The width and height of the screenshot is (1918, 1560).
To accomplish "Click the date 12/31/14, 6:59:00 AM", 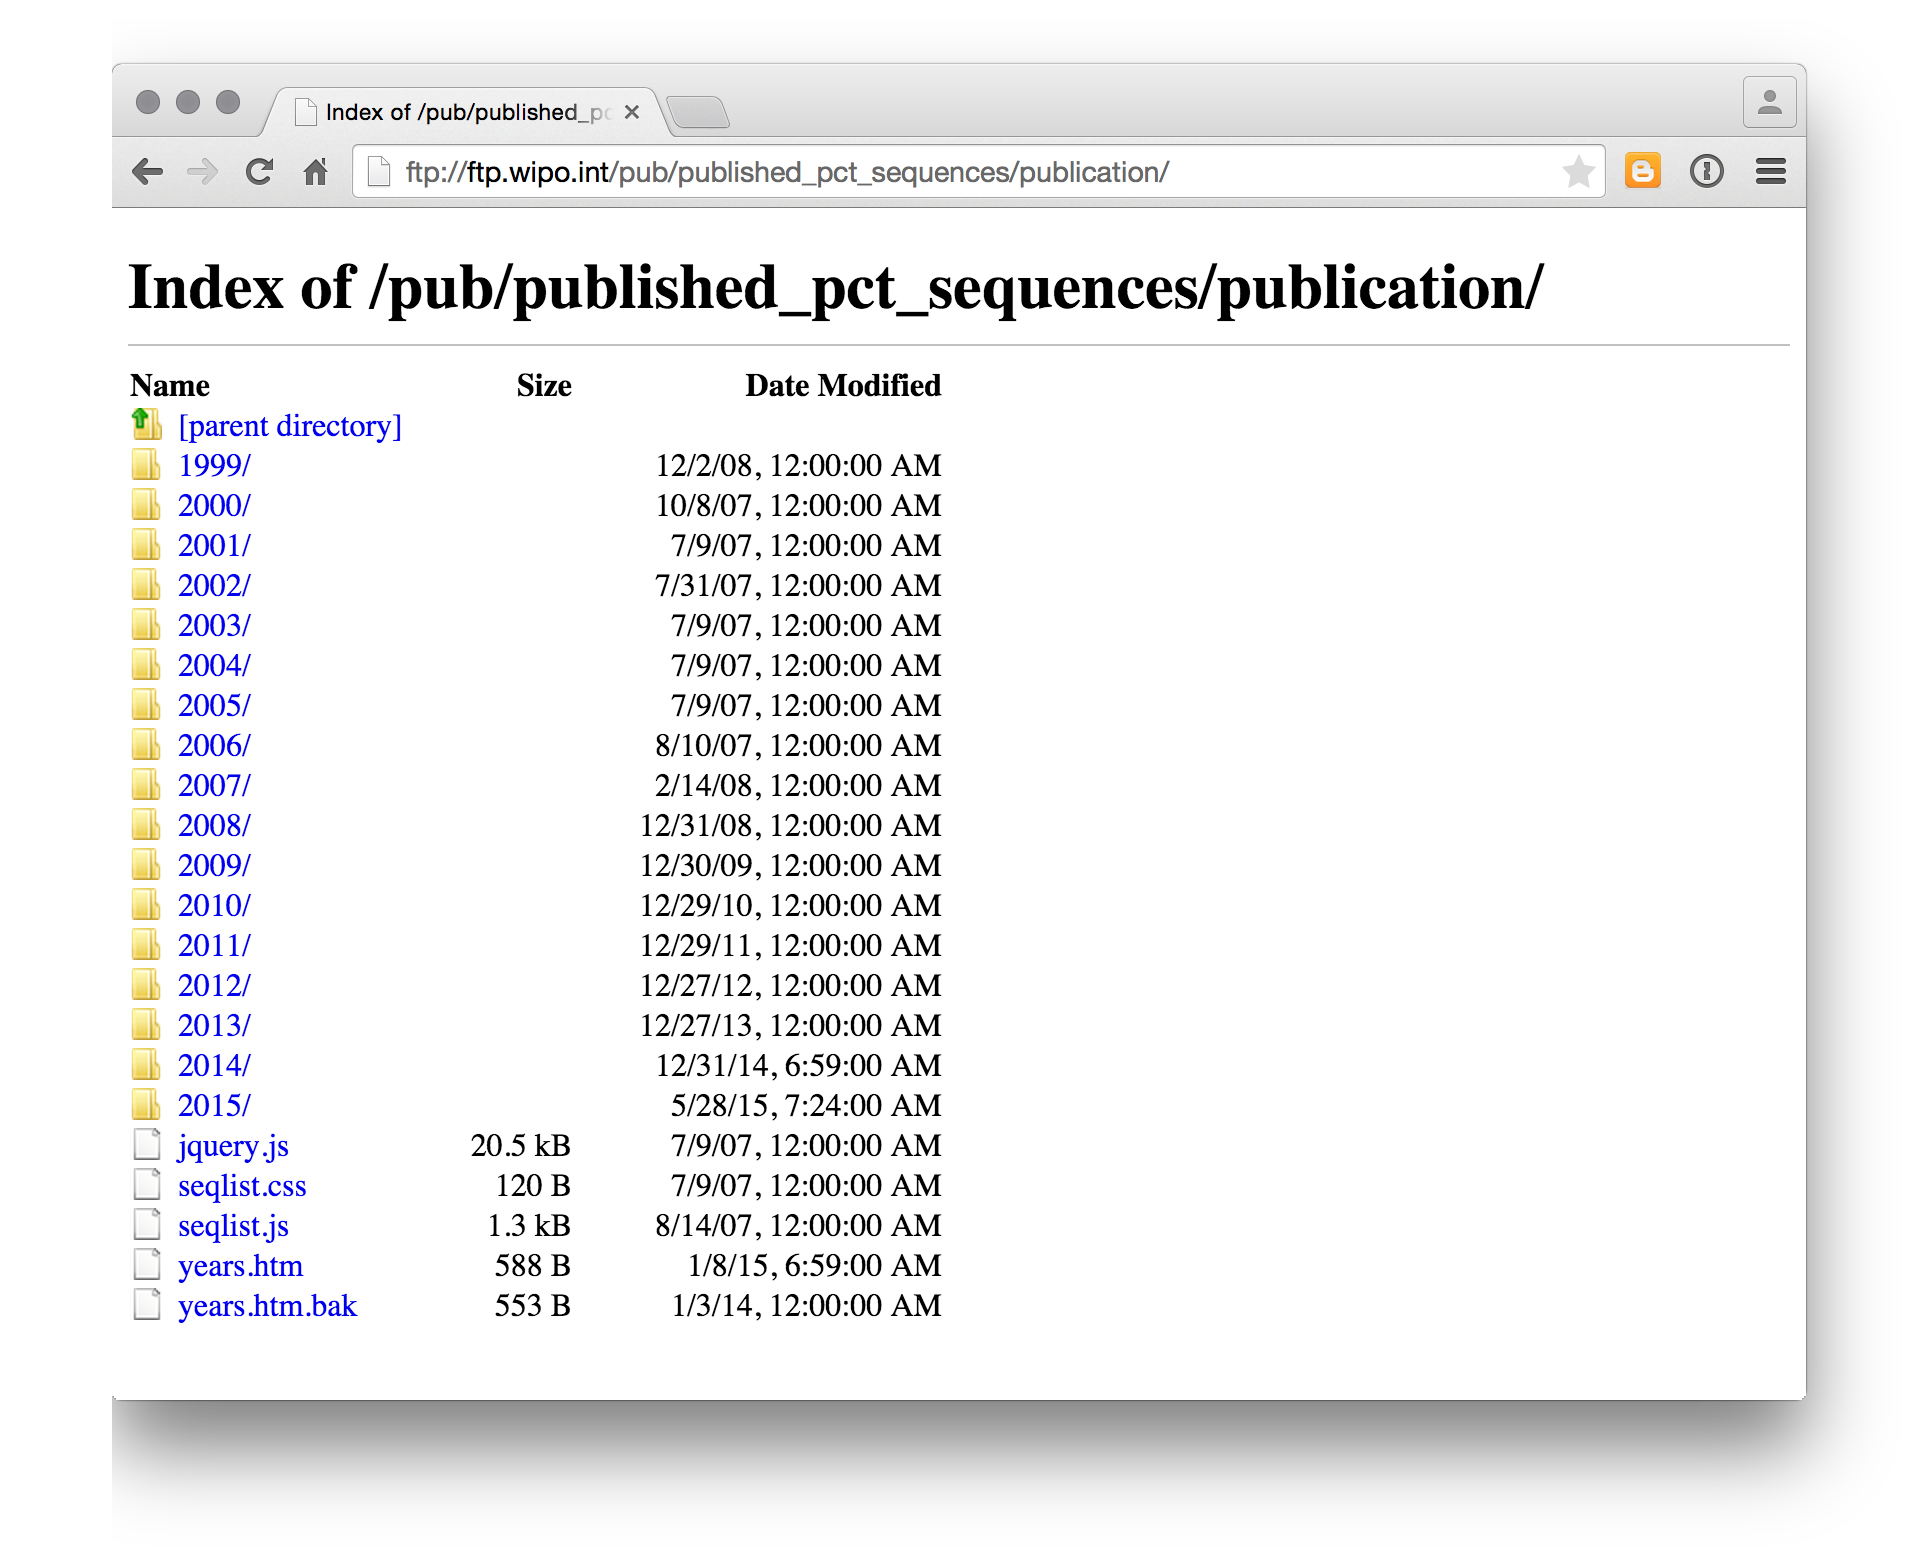I will click(x=798, y=1066).
